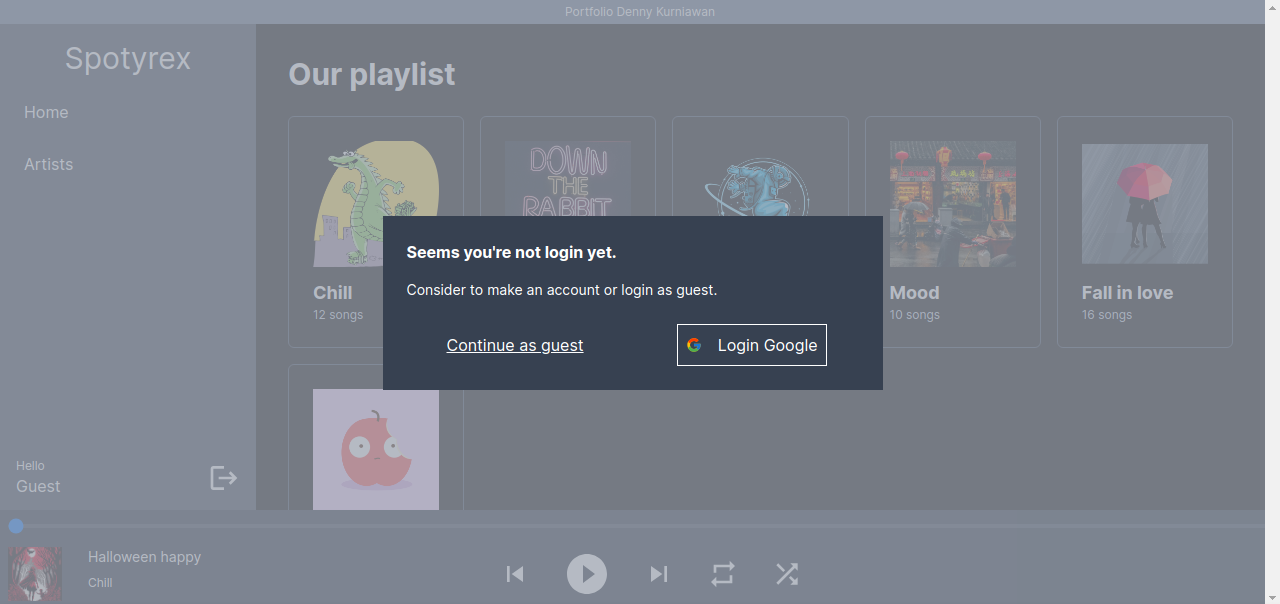Click the Login Google button
The height and width of the screenshot is (604, 1280).
click(x=752, y=345)
